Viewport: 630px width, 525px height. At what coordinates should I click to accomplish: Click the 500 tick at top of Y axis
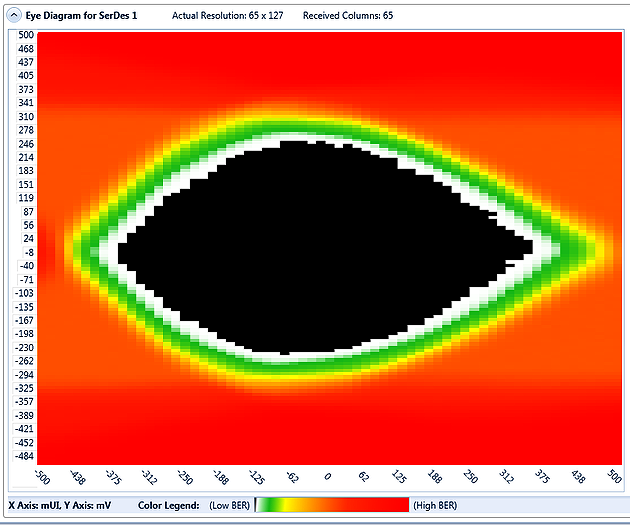click(x=25, y=34)
